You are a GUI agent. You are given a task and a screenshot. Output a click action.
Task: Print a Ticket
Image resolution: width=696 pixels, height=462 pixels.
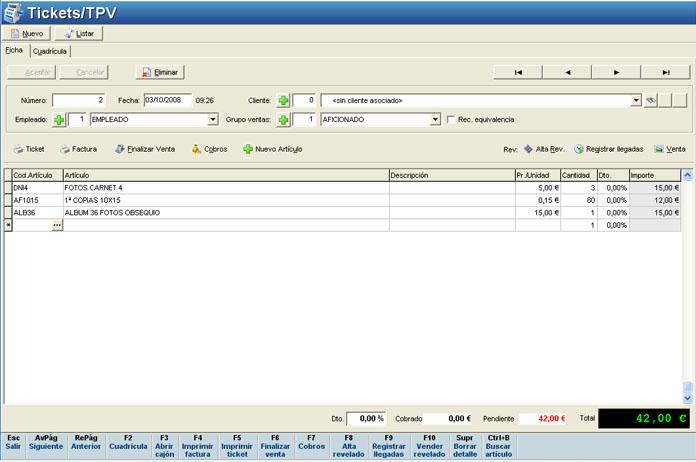(29, 150)
